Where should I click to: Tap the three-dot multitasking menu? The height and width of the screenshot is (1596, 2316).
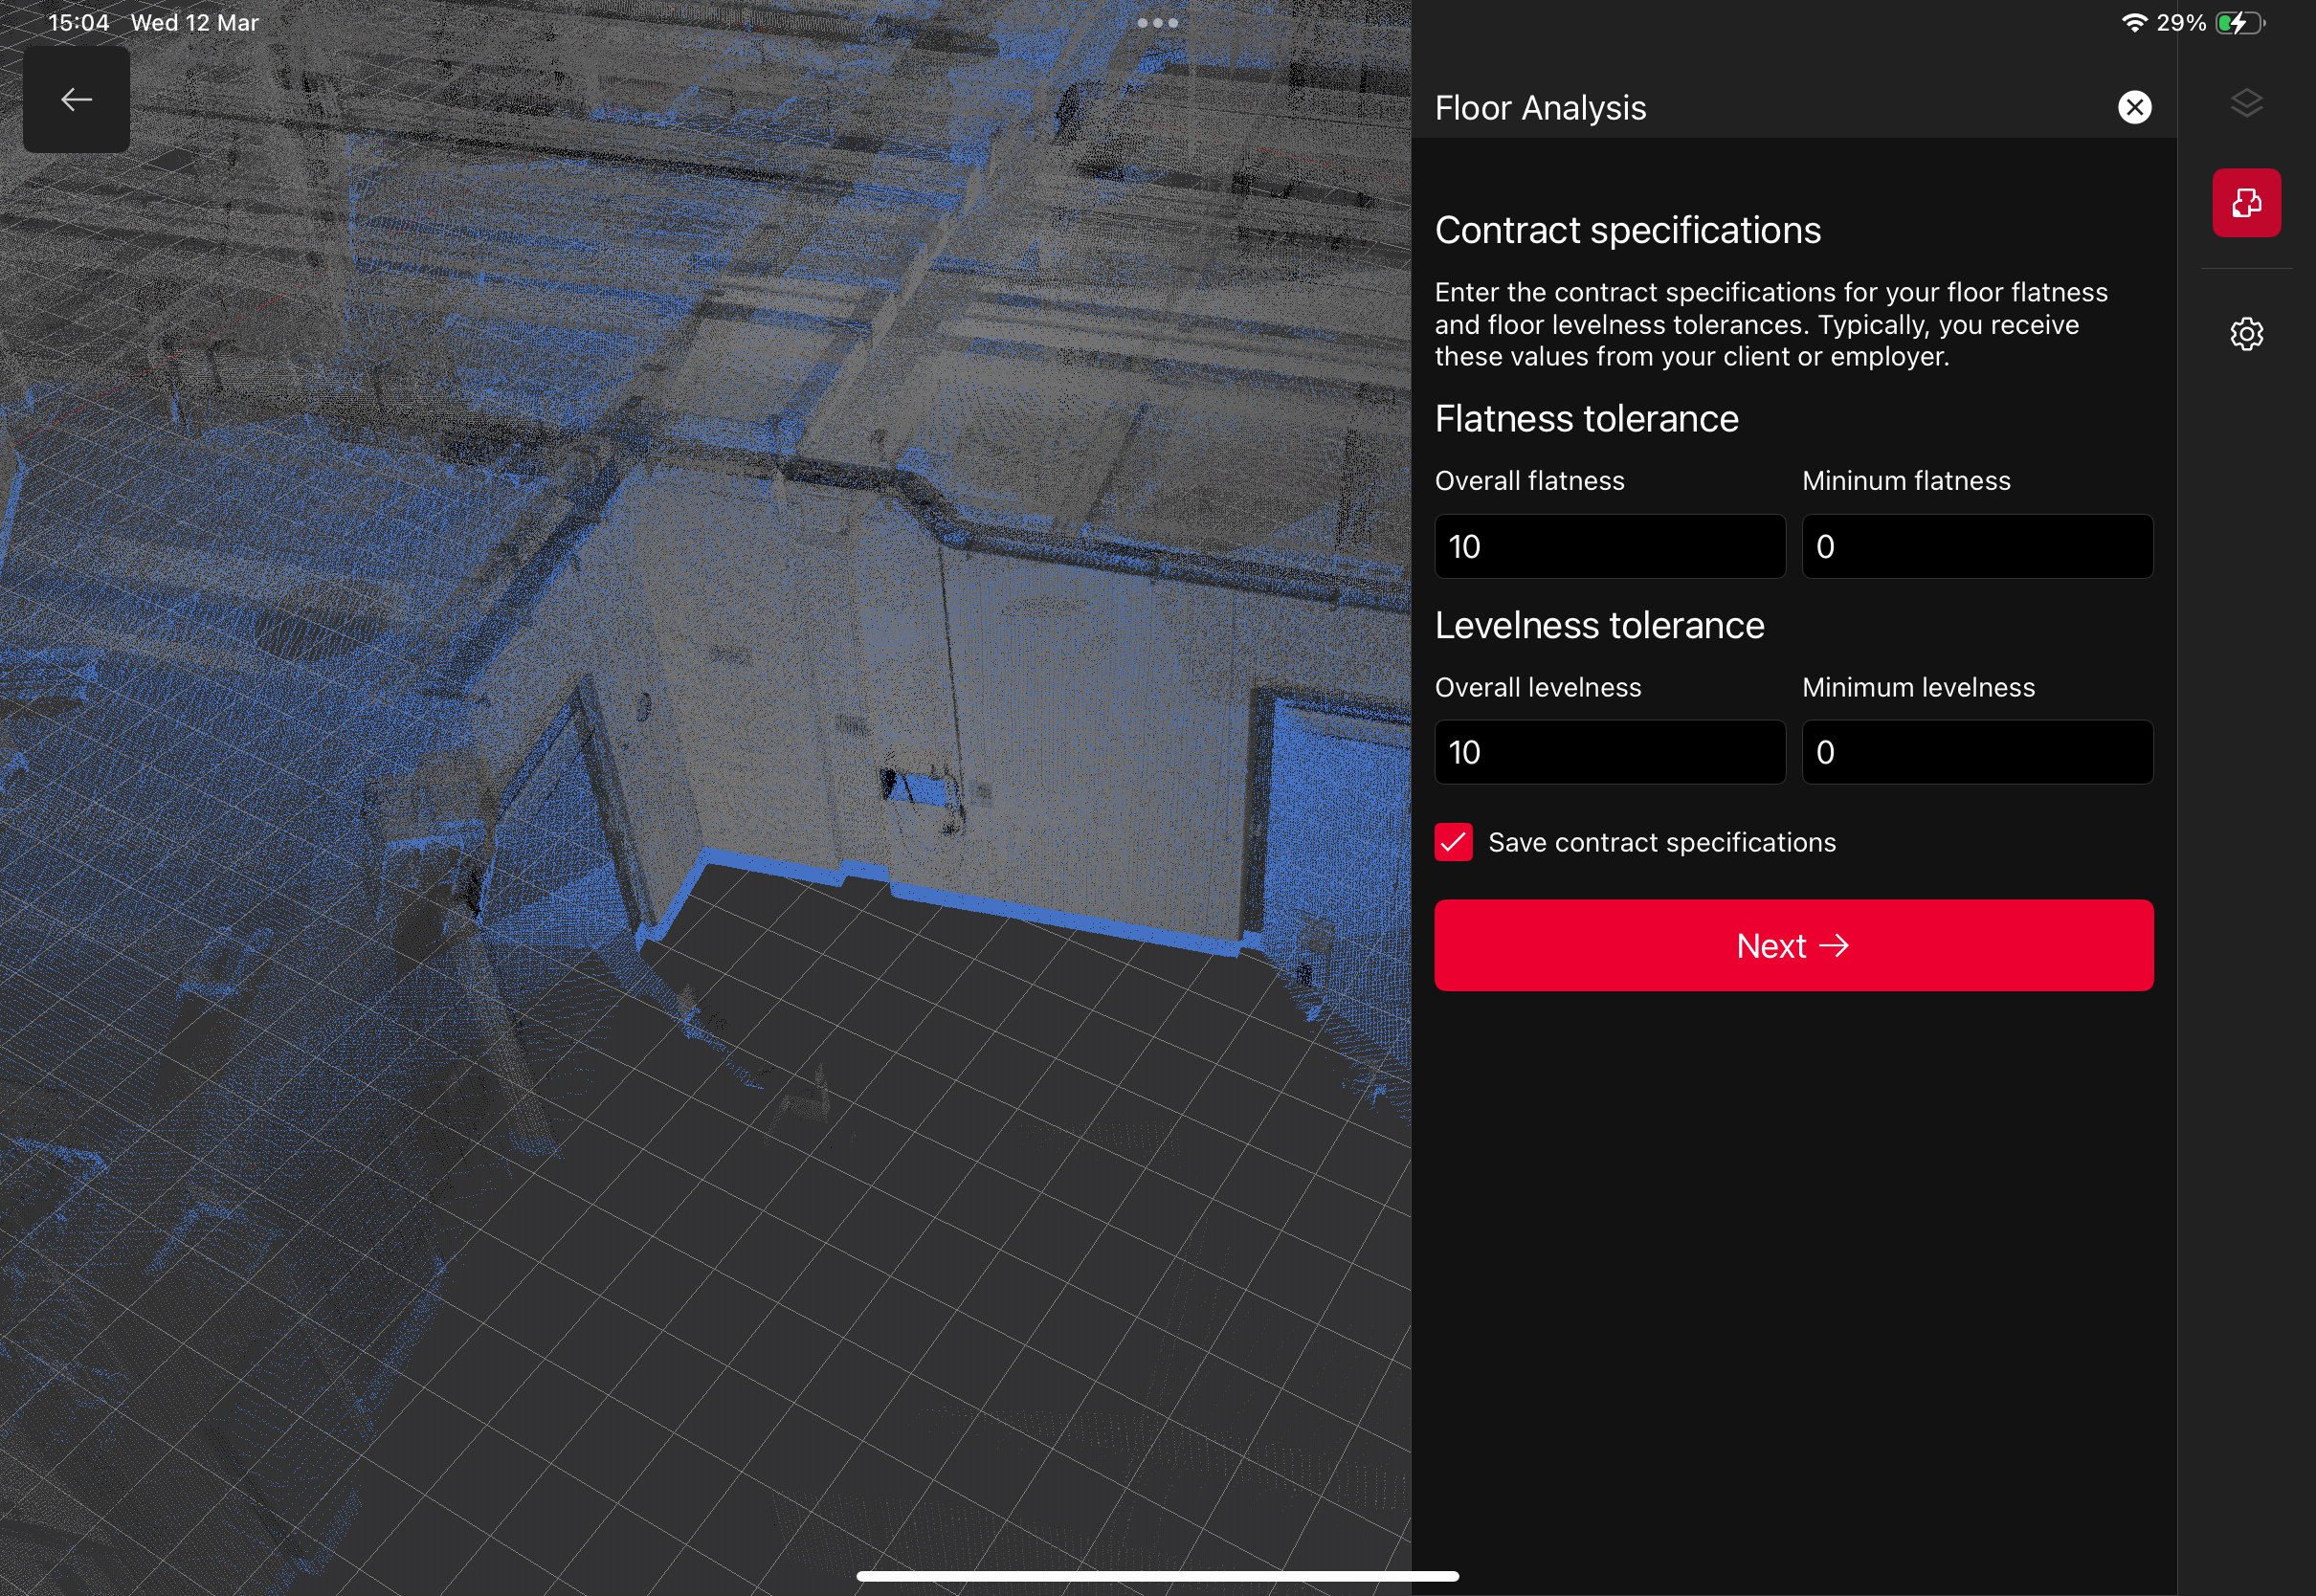(1157, 22)
